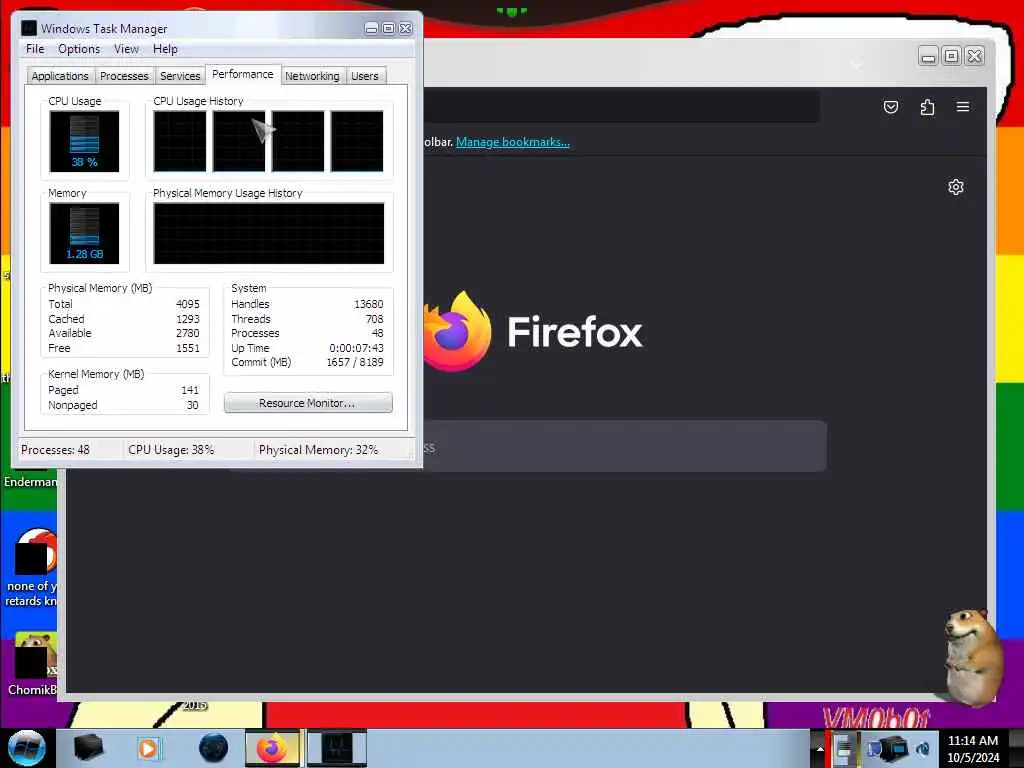
Task: Click the Nonpaged value 30
Action: pos(193,406)
